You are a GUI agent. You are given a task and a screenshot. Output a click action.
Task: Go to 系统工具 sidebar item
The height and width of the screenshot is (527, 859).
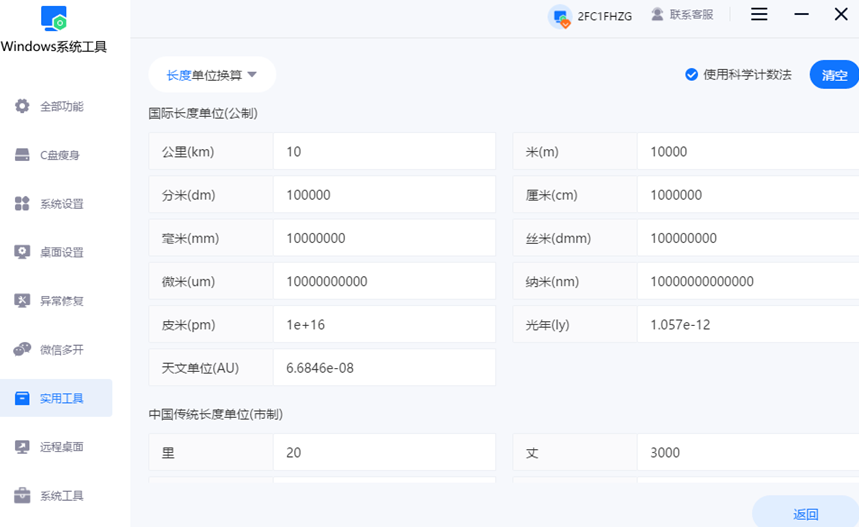click(x=56, y=495)
